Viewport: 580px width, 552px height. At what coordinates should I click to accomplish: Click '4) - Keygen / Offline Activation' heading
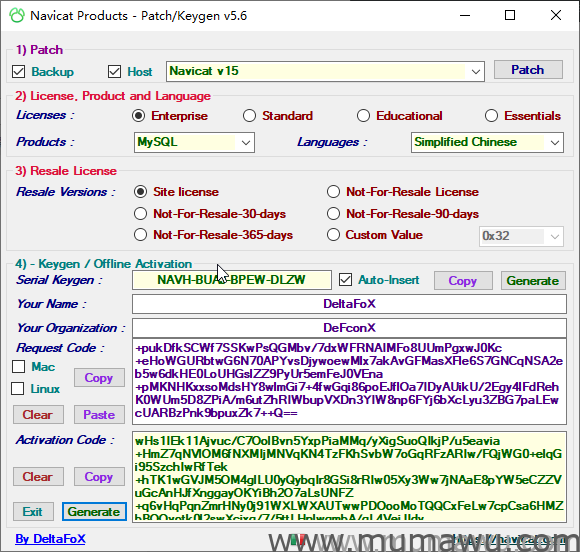point(104,264)
